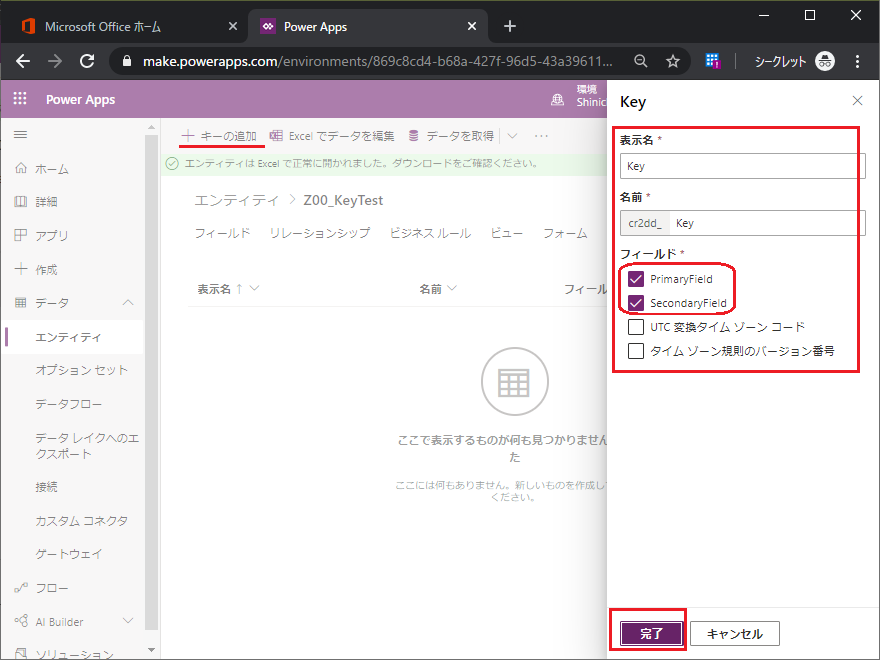This screenshot has height=660, width=880.
Task: Check the time zone rule version number checkbox
Action: pos(636,351)
